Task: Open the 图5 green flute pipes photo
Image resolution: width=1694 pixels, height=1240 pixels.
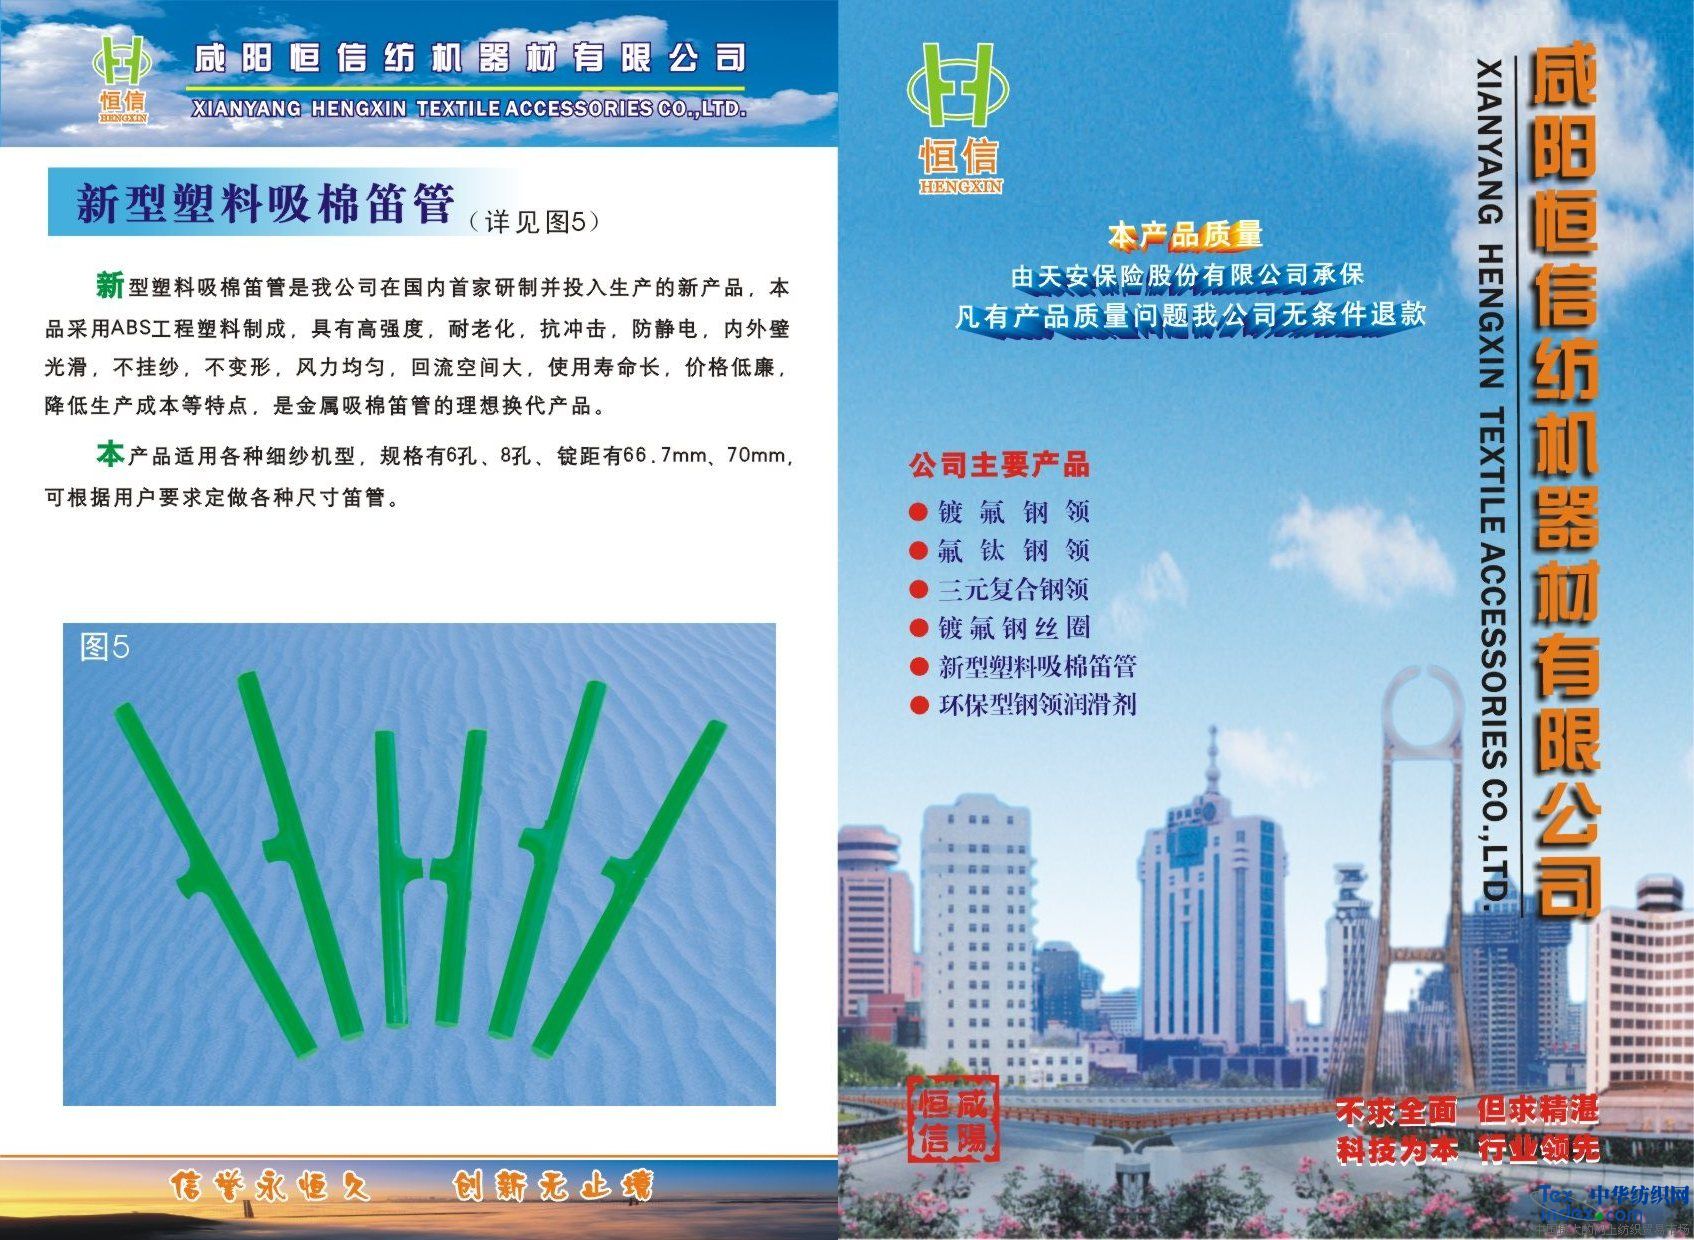Action: 419,865
